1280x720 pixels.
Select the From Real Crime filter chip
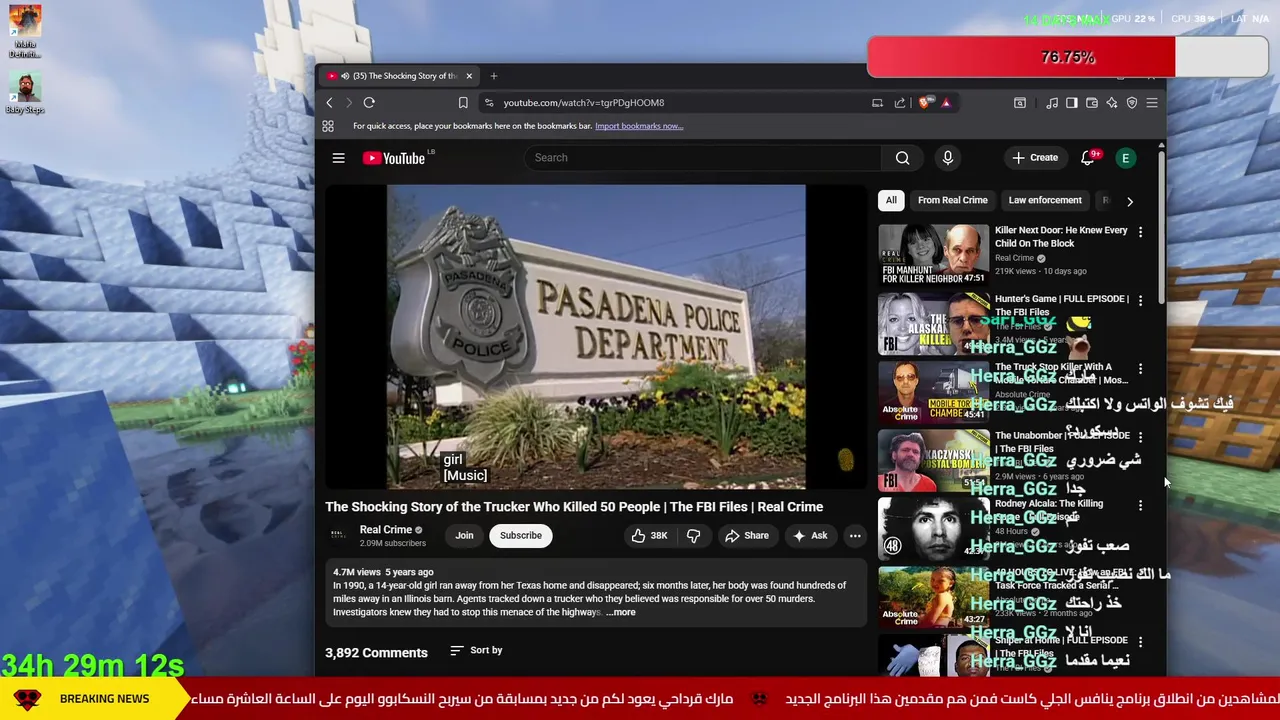(953, 200)
